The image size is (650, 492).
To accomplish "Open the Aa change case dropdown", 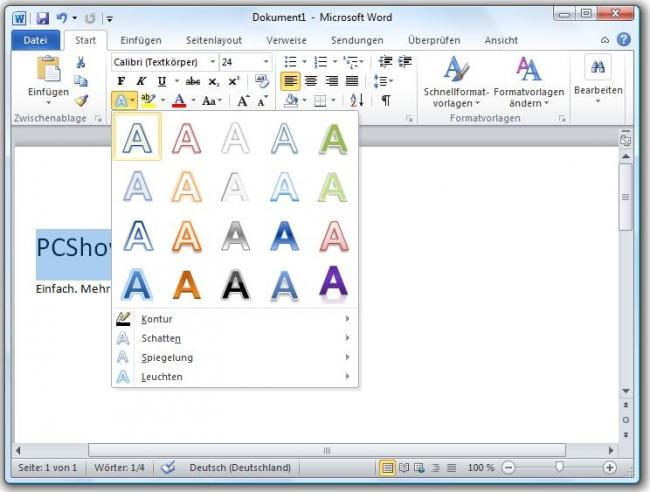I will point(211,101).
